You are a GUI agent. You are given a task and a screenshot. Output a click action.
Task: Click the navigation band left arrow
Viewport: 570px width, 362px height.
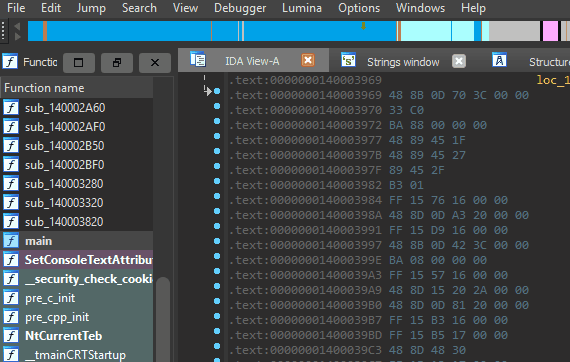(x=17, y=26)
